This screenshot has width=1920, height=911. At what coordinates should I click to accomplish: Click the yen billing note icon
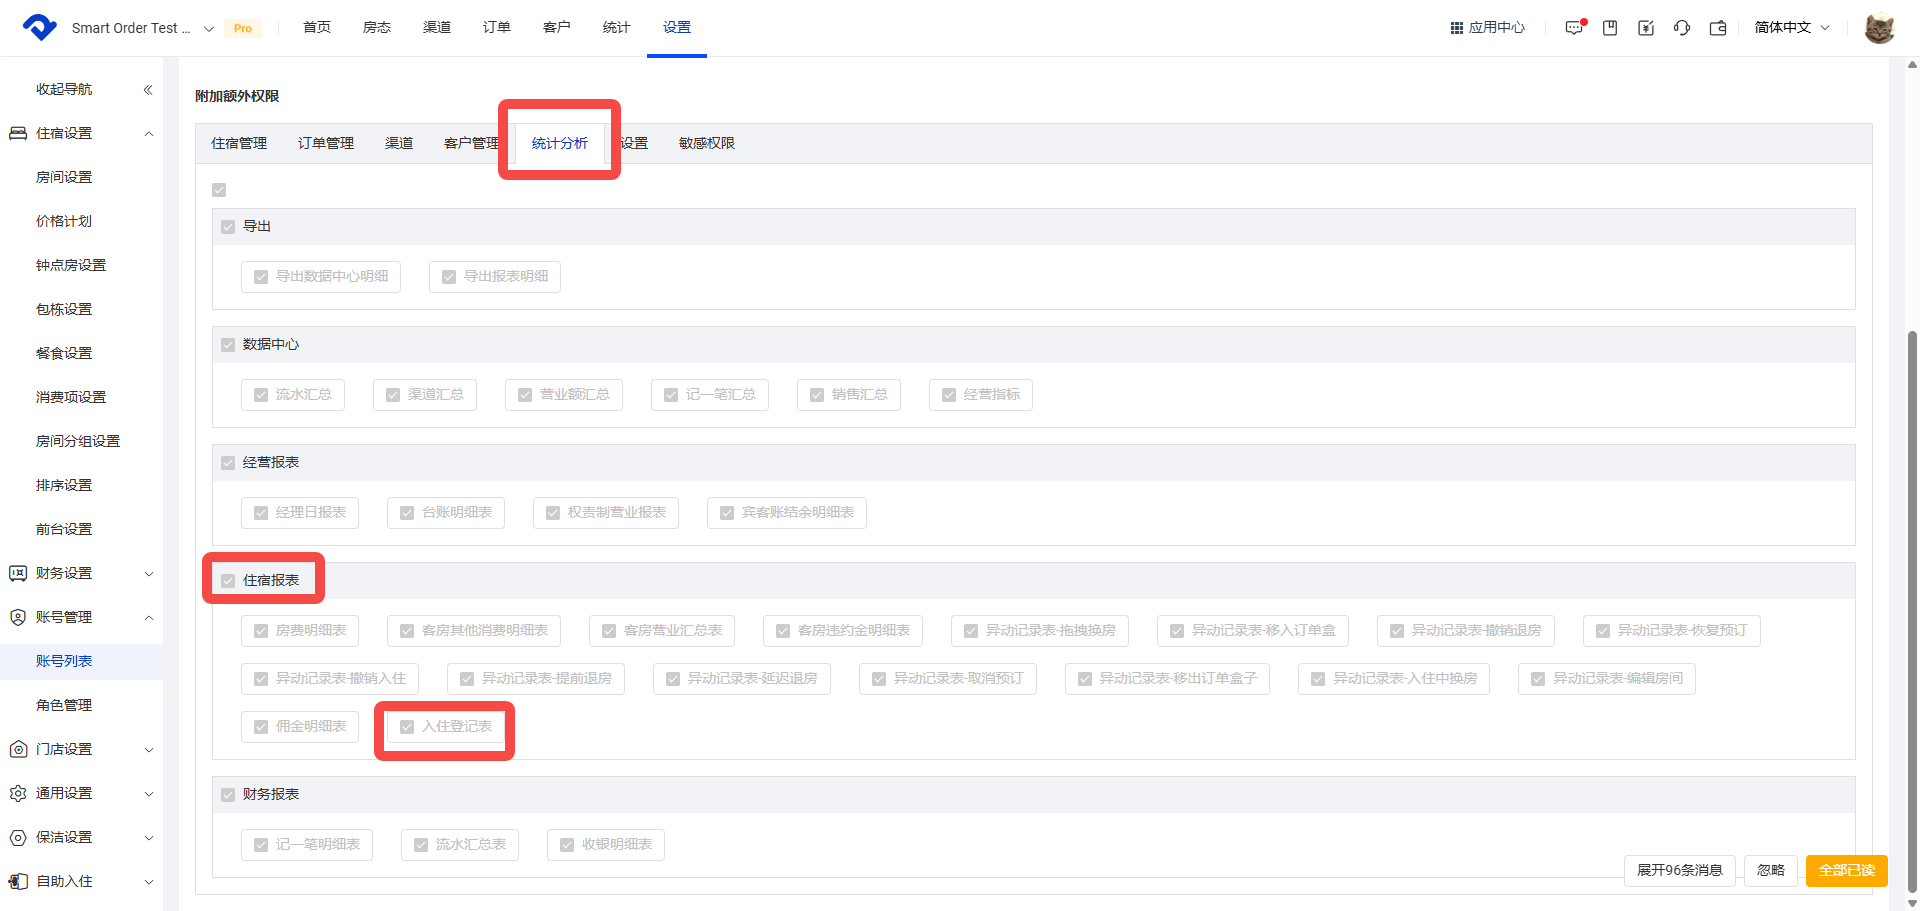1646,28
